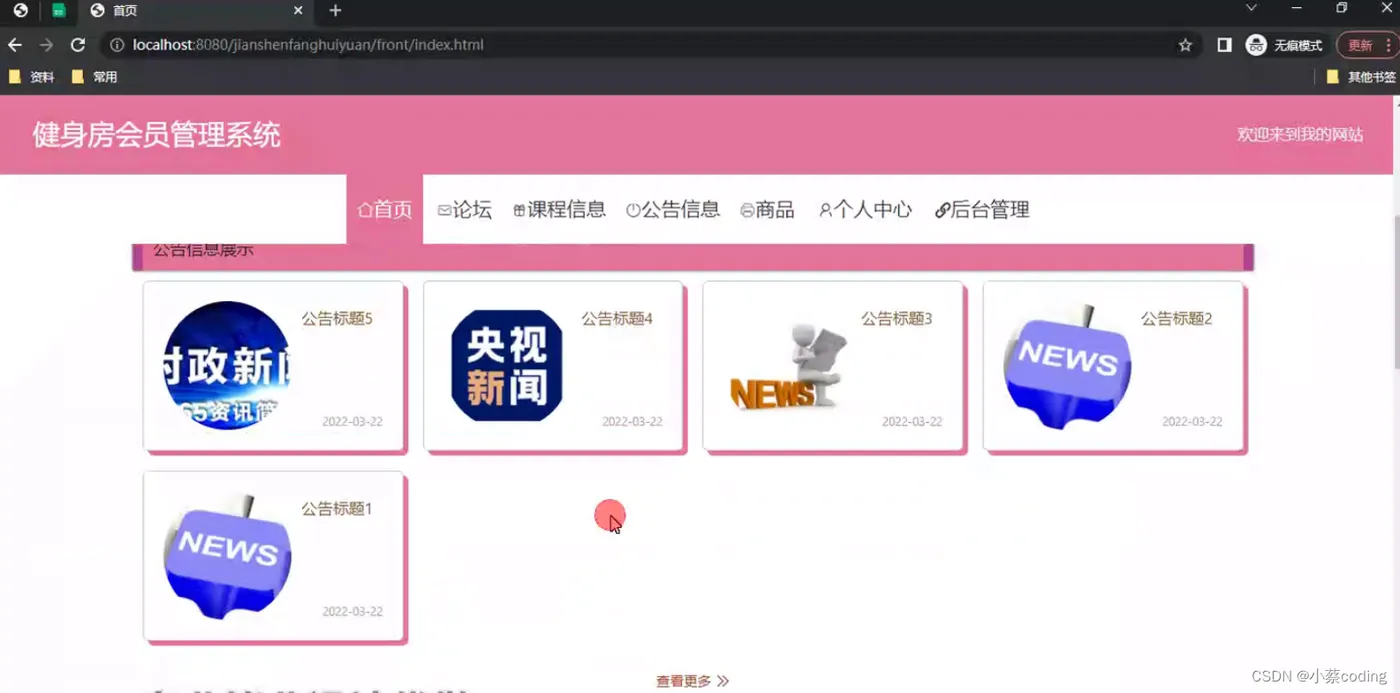1400x693 pixels.
Task: Open the side panel icon
Action: point(1224,45)
